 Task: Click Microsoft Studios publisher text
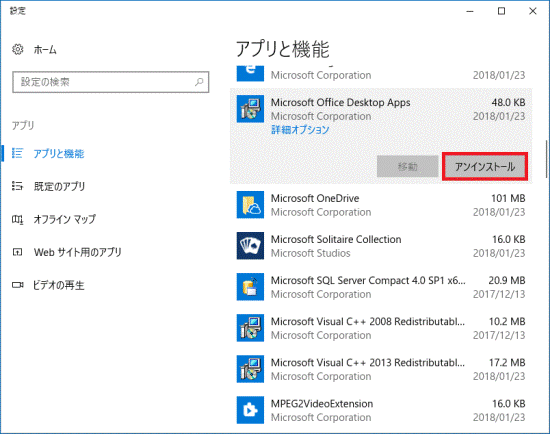[x=310, y=253]
